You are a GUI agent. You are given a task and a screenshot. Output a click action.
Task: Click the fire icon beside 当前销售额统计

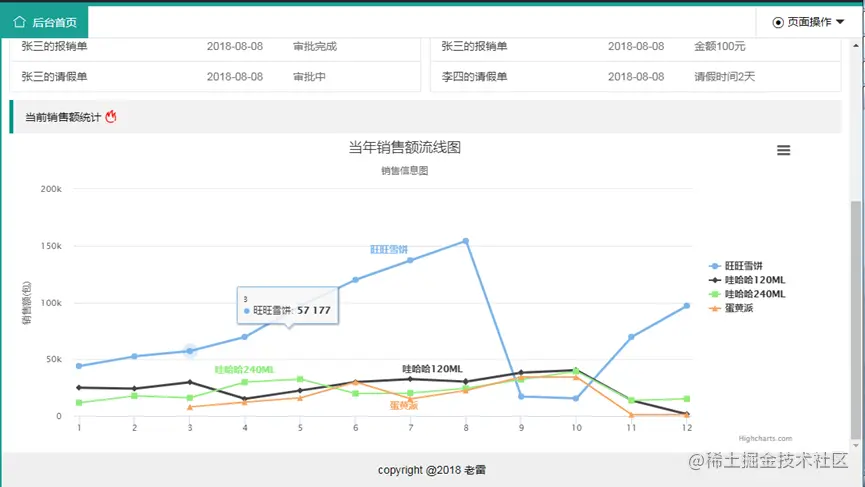click(x=111, y=116)
